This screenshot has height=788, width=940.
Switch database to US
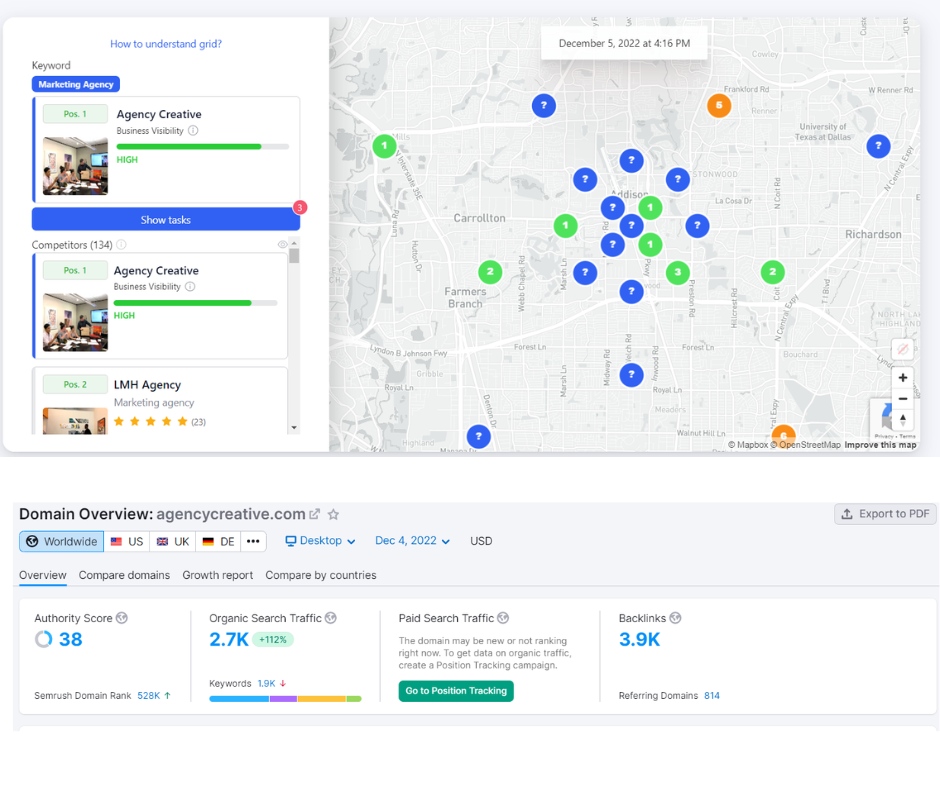pos(127,542)
